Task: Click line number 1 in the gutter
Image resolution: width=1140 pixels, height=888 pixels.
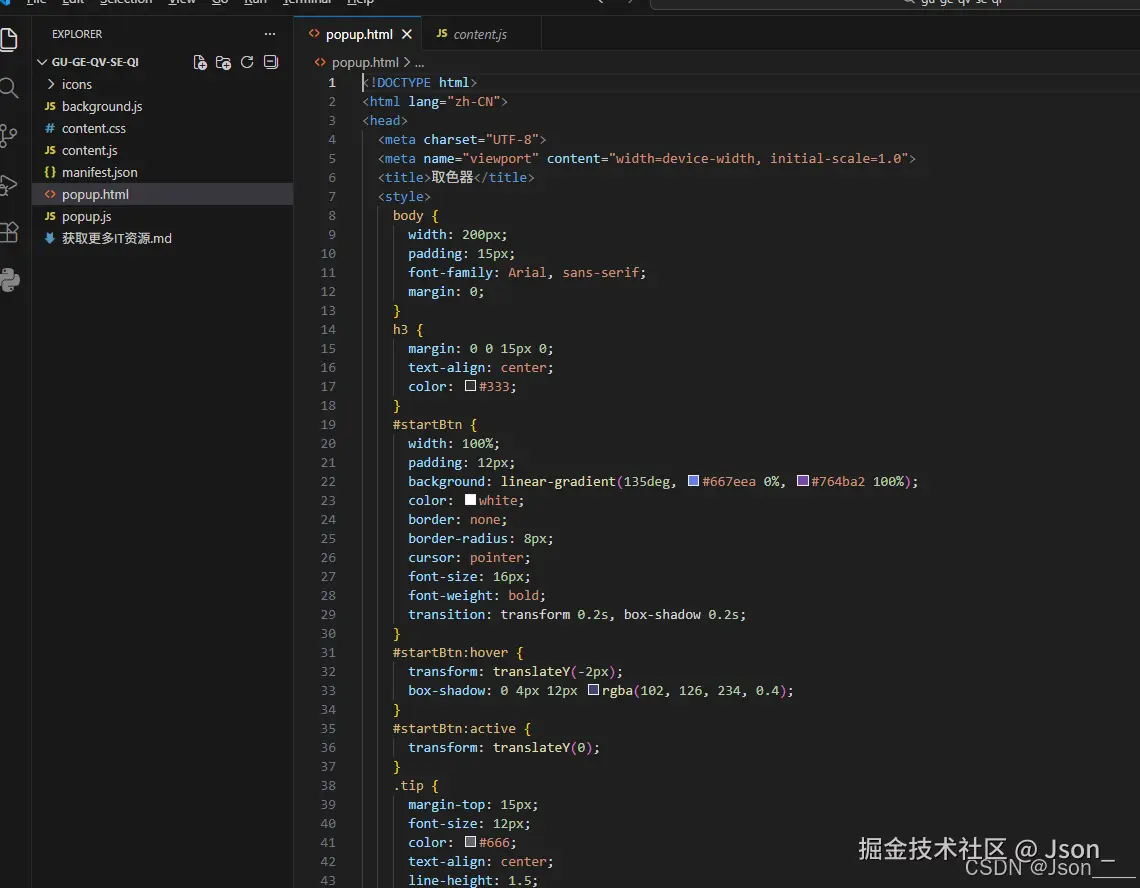Action: click(x=332, y=83)
